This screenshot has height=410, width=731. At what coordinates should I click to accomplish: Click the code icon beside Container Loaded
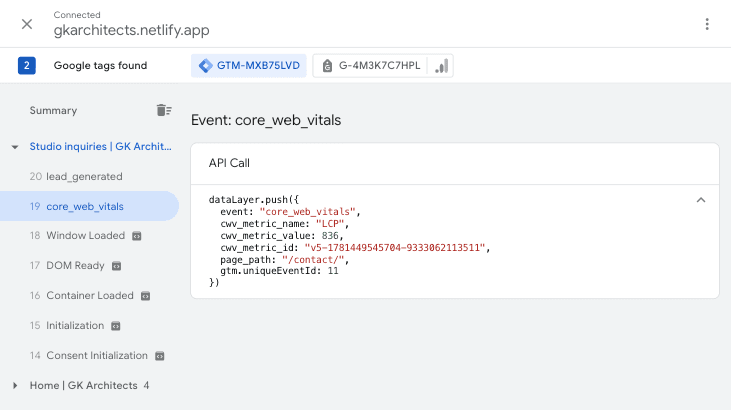coord(145,296)
